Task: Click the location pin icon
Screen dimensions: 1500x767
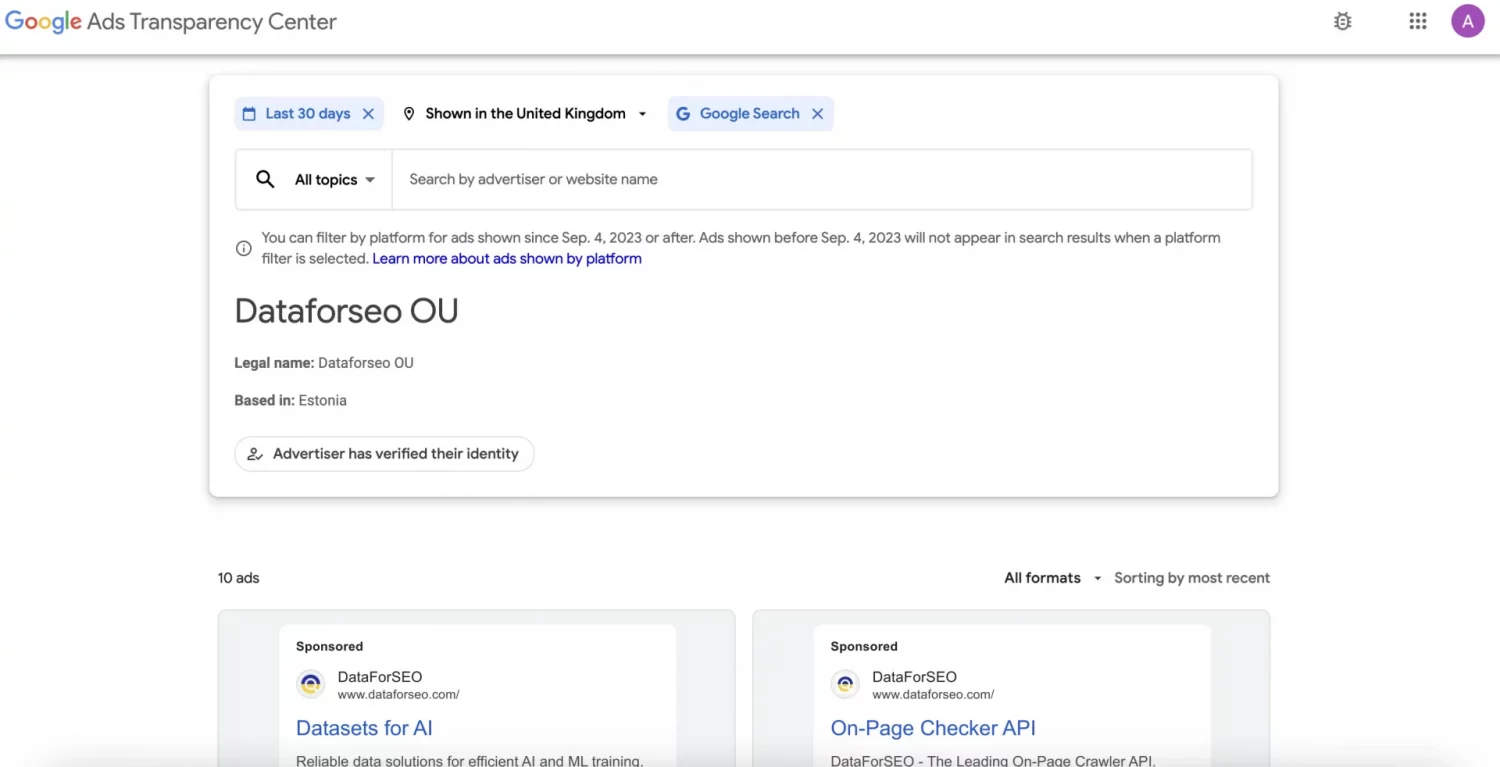Action: (409, 114)
